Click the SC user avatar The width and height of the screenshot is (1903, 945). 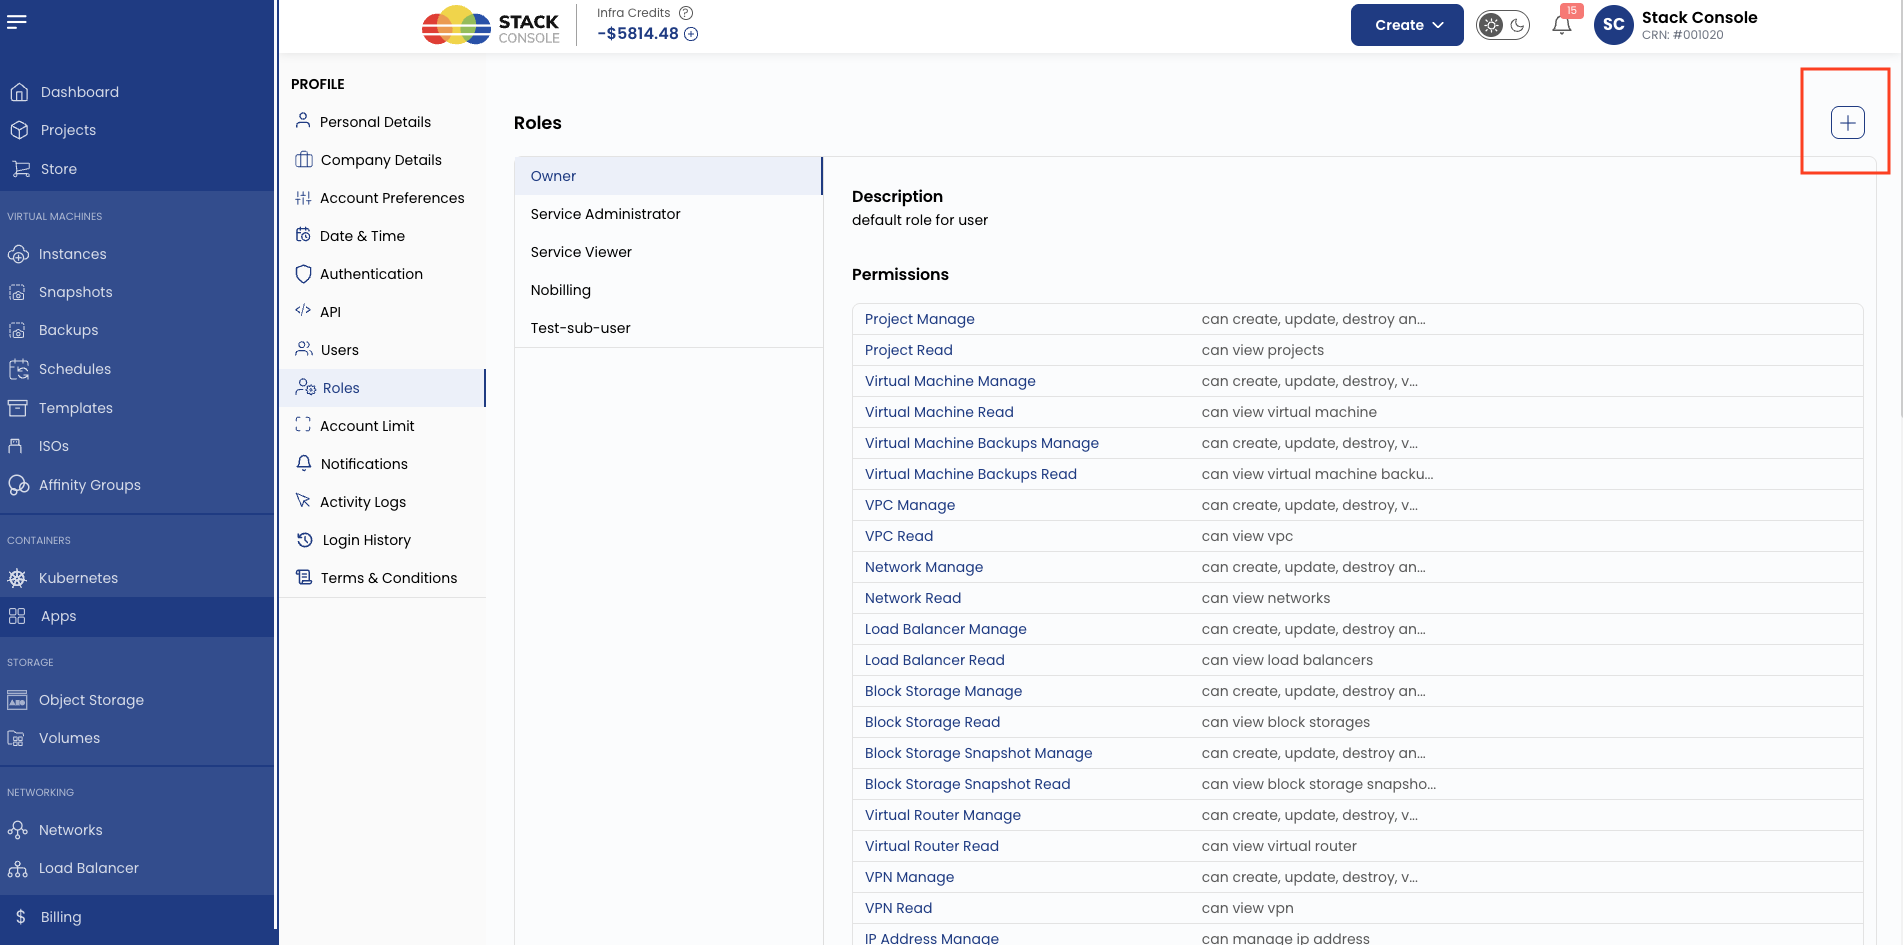1614,25
